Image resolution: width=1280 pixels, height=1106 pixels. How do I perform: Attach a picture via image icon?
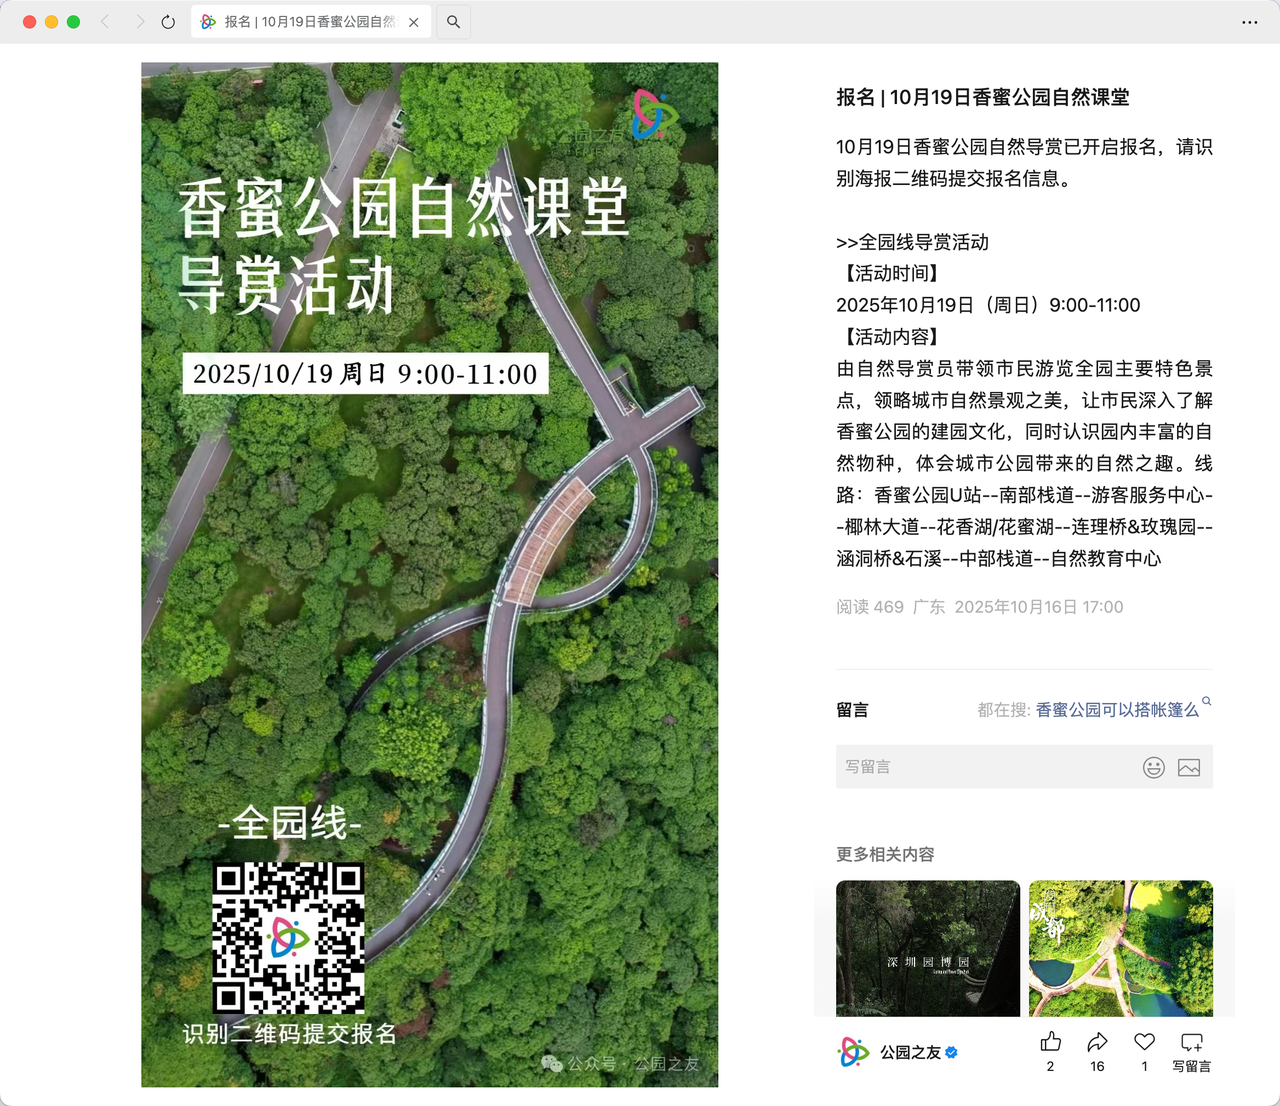coord(1189,767)
